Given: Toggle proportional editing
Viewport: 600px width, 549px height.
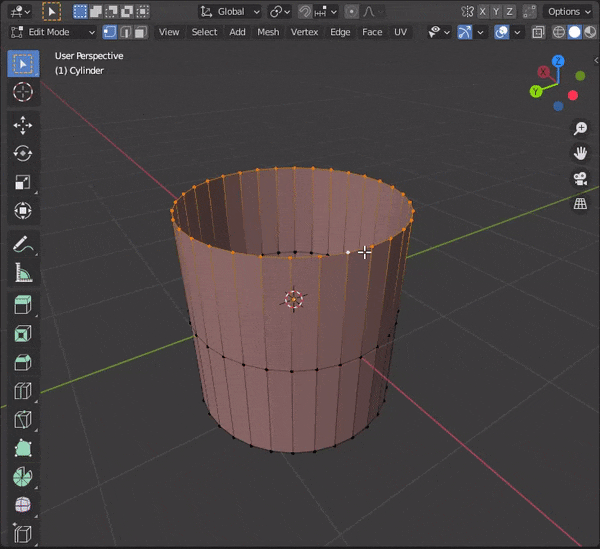Looking at the screenshot, I should click(351, 12).
